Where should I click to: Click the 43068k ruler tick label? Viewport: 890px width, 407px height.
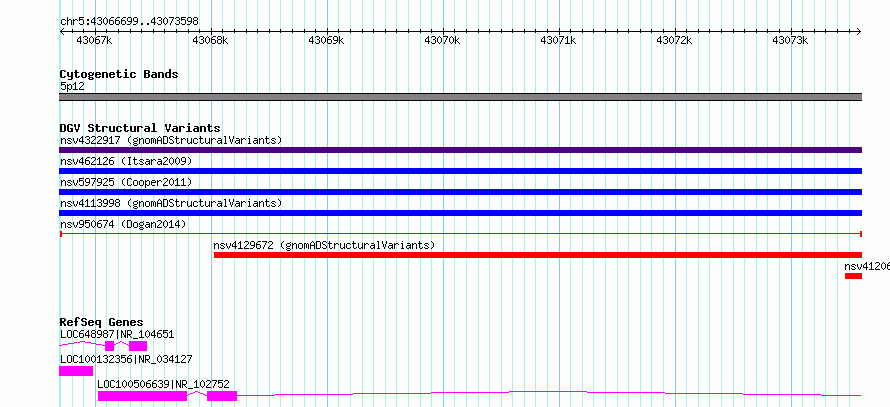[x=210, y=40]
